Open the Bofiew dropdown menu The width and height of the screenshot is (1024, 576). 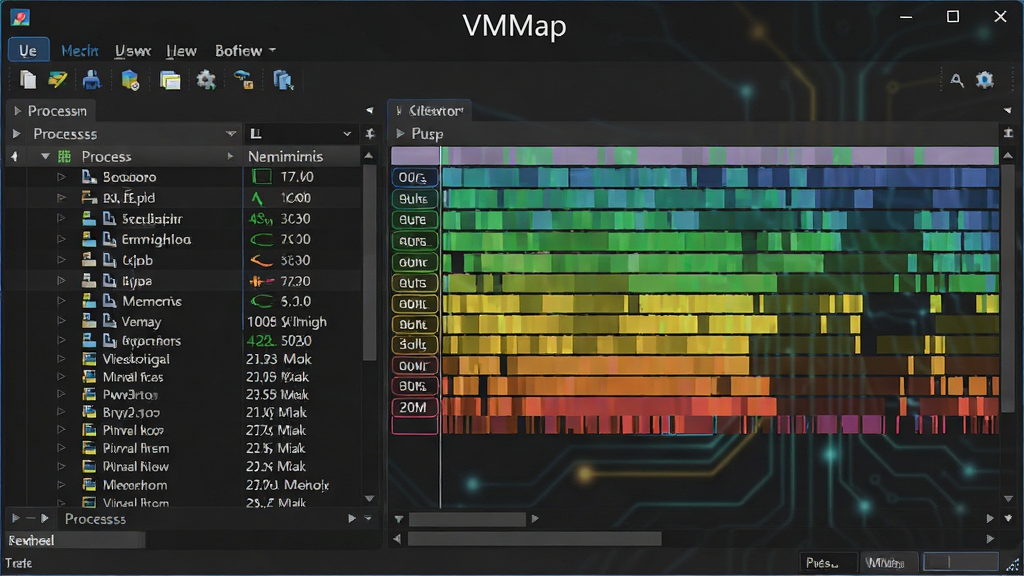click(x=245, y=50)
